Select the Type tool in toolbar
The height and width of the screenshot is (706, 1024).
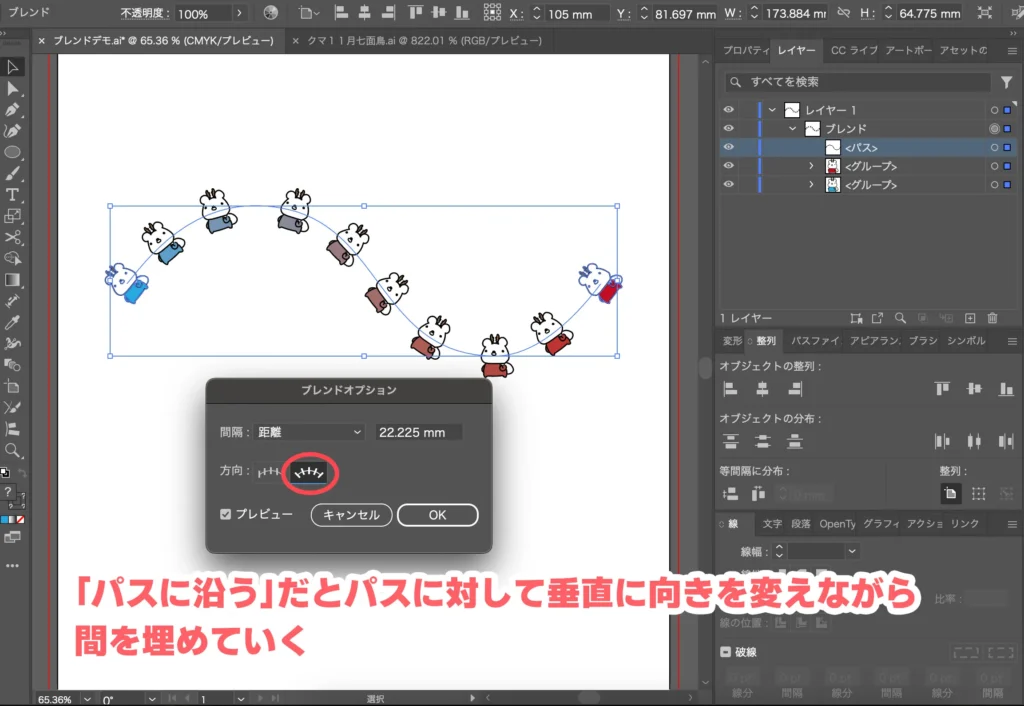point(13,194)
